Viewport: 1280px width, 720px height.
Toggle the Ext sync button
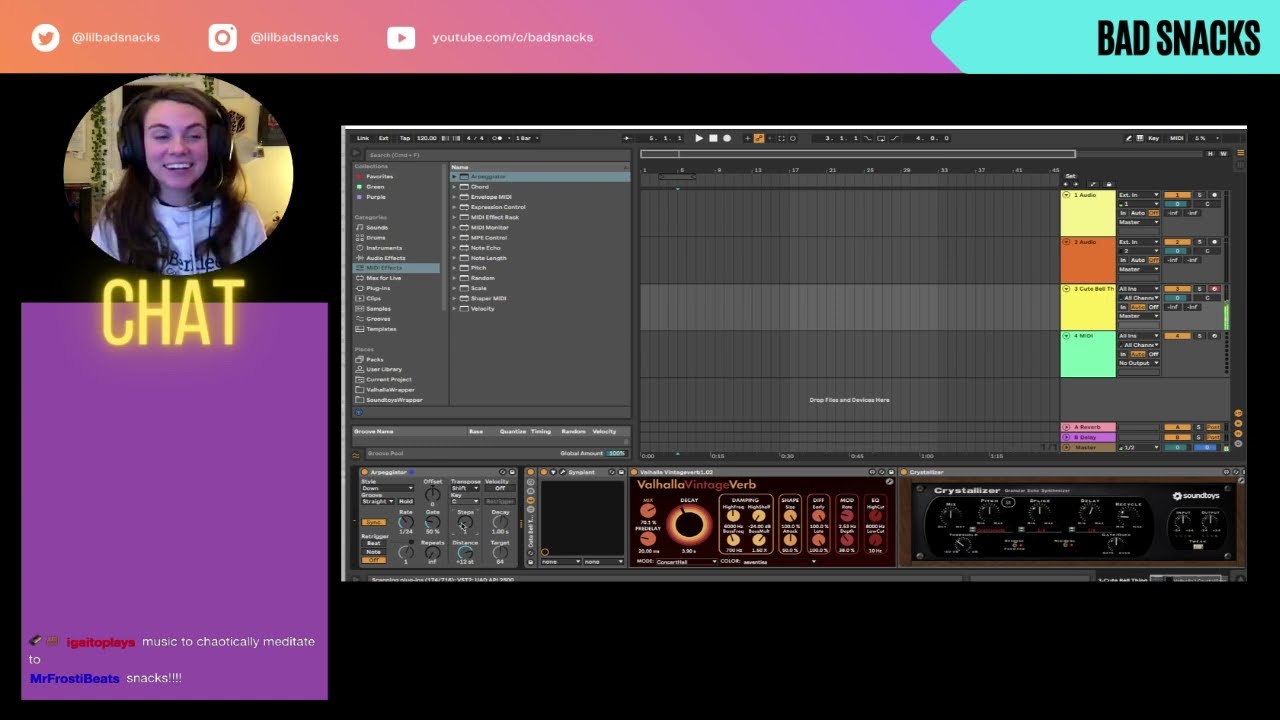[384, 138]
